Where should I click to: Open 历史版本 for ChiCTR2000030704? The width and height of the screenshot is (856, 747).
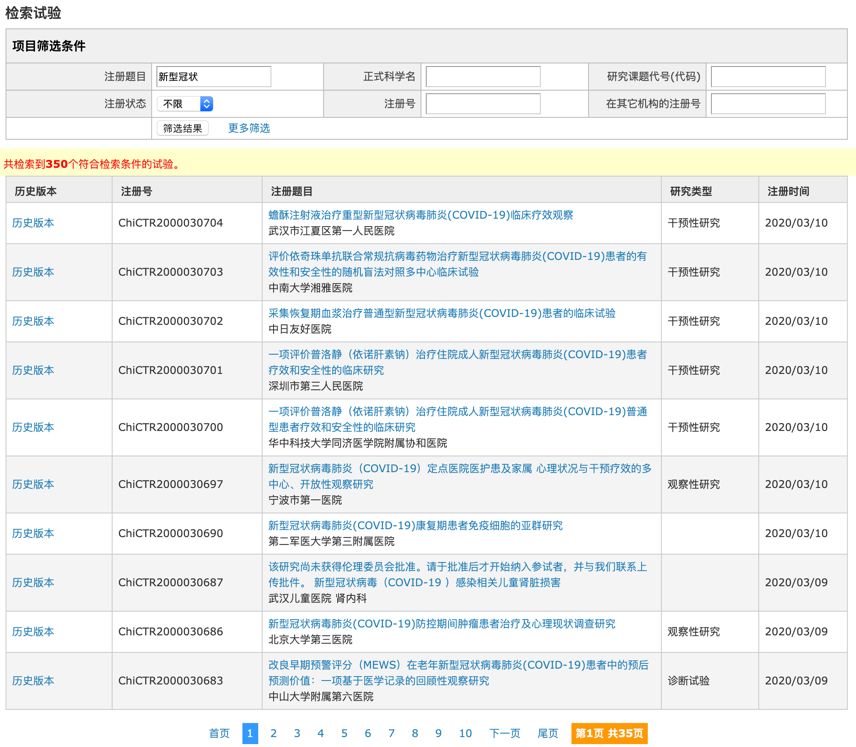pyautogui.click(x=33, y=223)
